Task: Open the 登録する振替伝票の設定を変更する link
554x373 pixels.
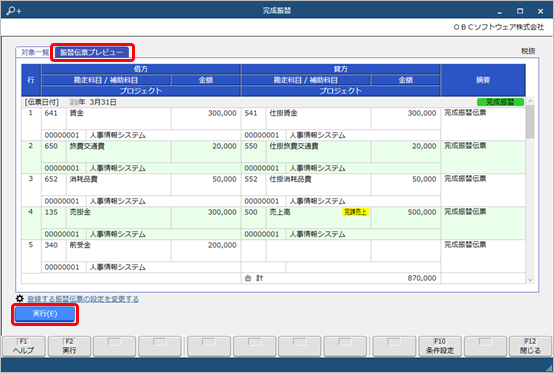Action: point(83,299)
